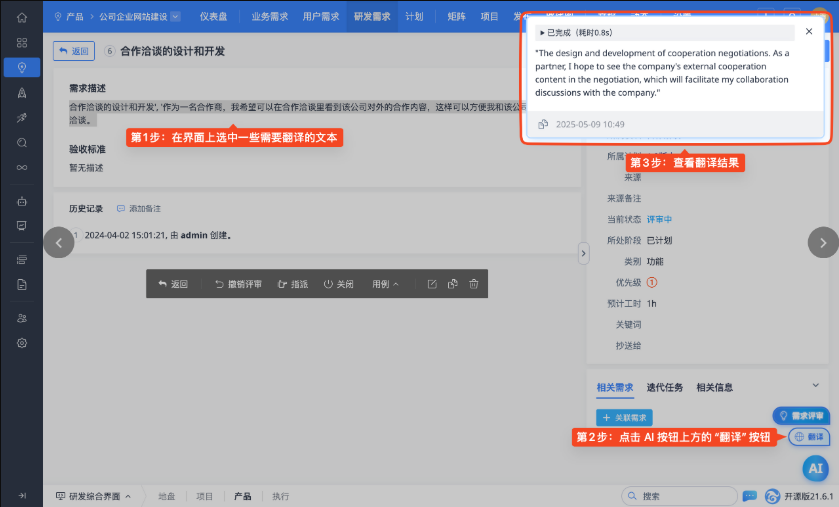Copy translation result using copy icon

point(543,124)
